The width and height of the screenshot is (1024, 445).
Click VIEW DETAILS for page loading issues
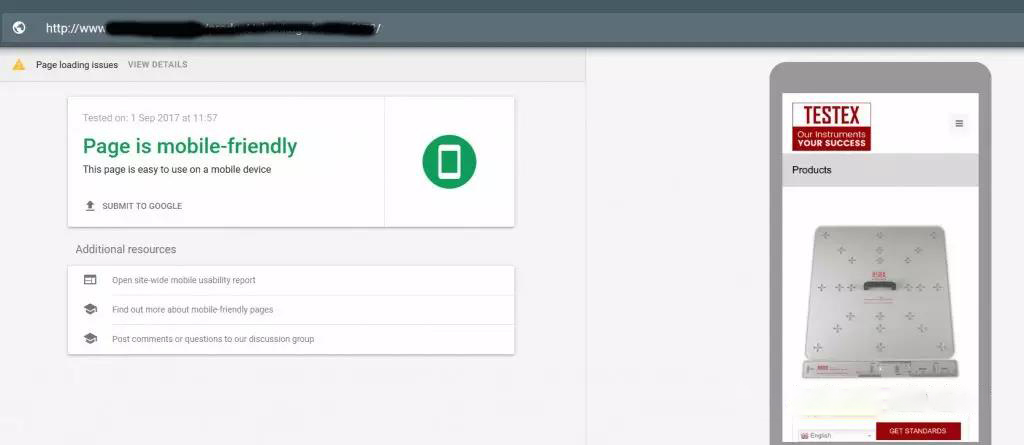pos(157,65)
